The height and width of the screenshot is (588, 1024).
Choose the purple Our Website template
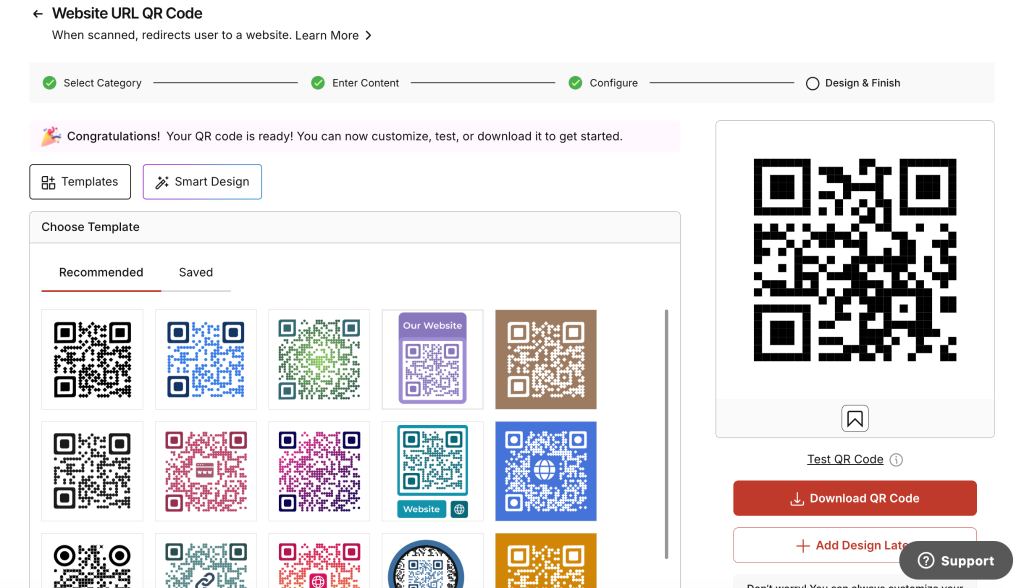click(432, 359)
